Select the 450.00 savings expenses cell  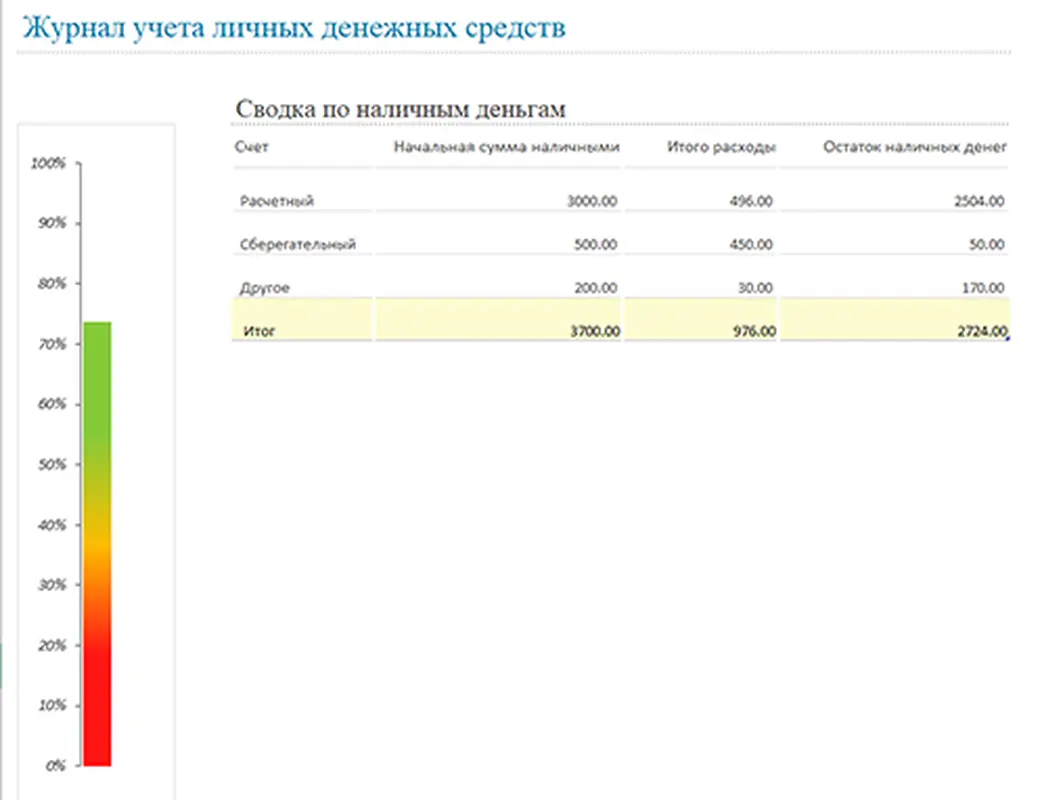point(751,244)
